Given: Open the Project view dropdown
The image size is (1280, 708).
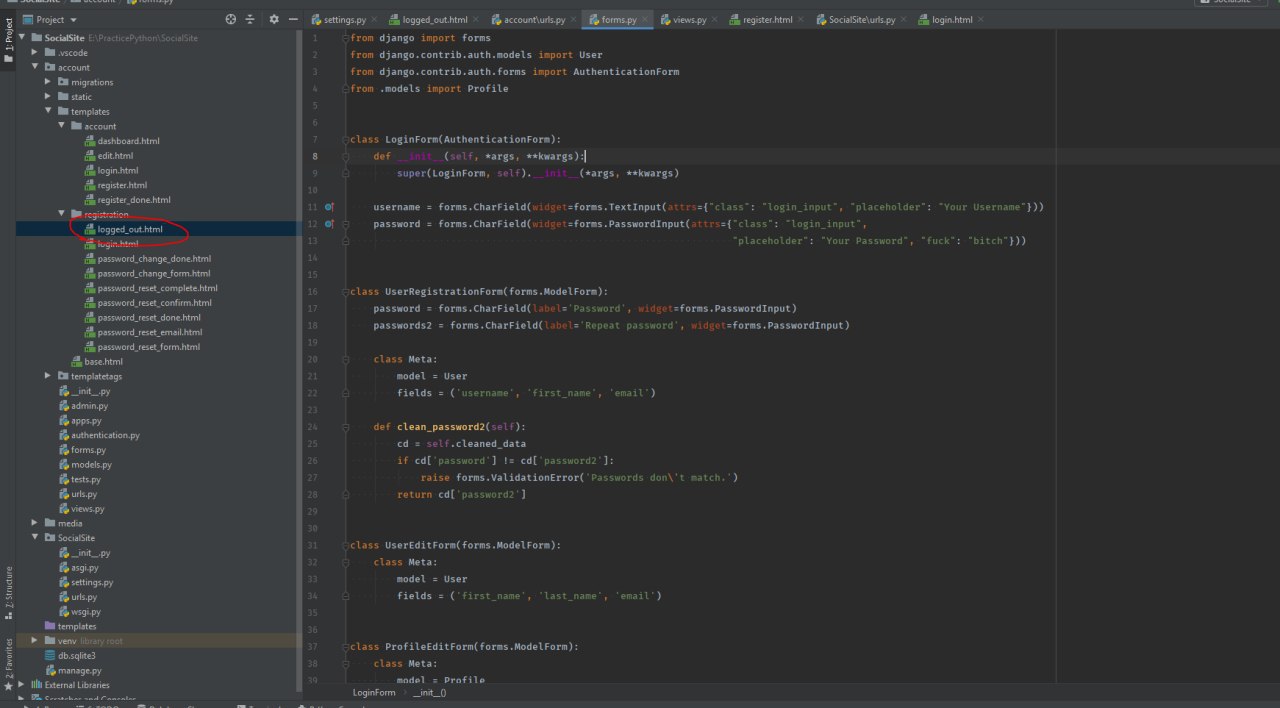Looking at the screenshot, I should 49,19.
